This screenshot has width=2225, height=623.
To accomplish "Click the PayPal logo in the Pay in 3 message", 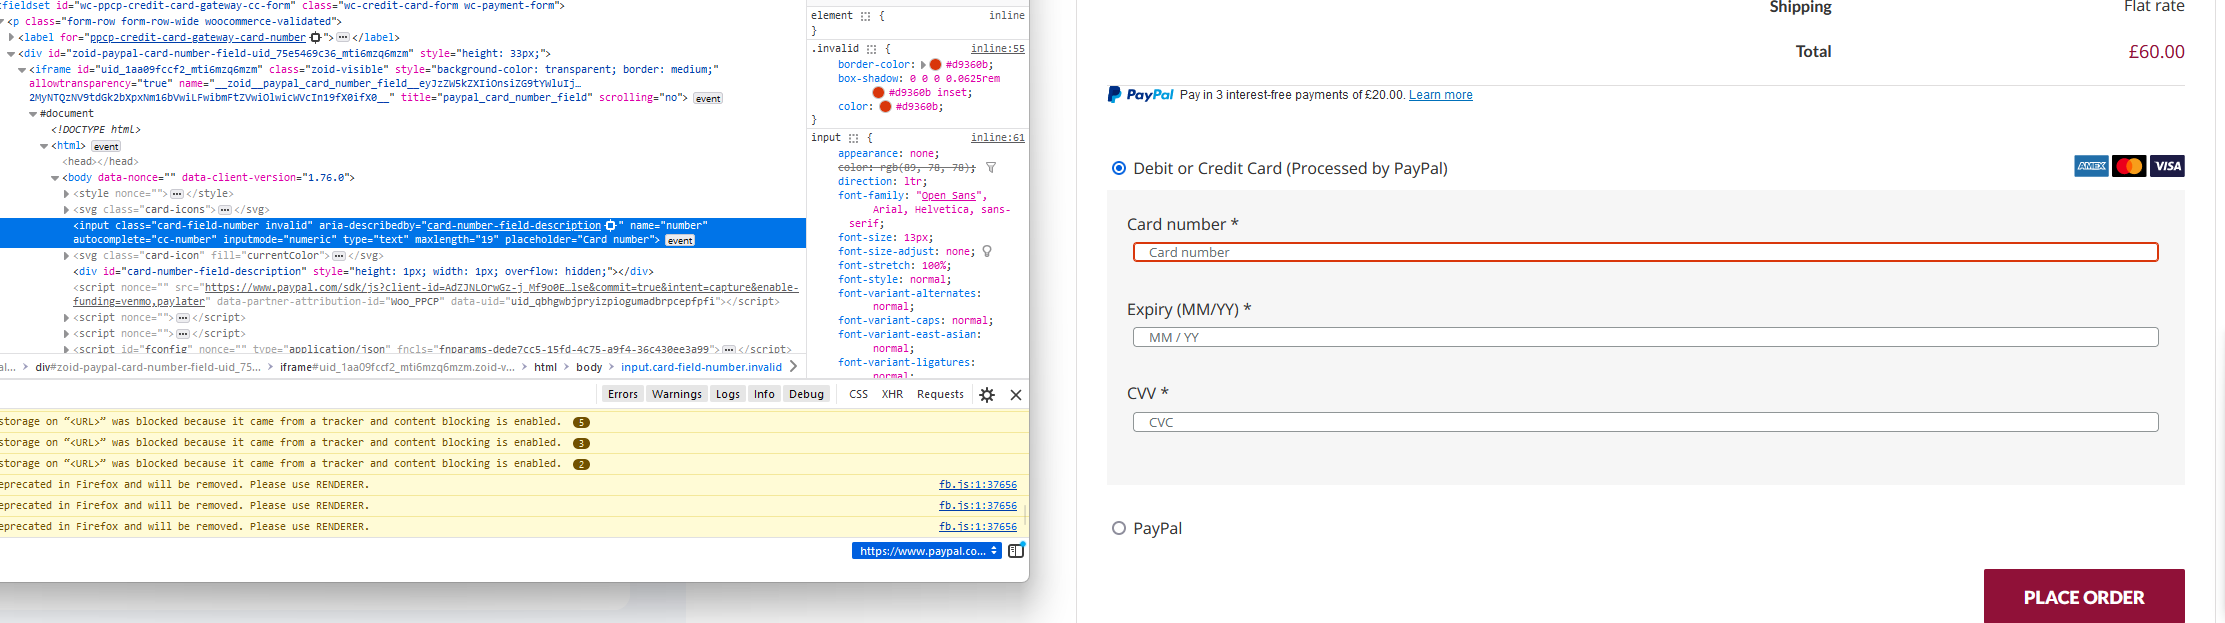I will click(1141, 95).
